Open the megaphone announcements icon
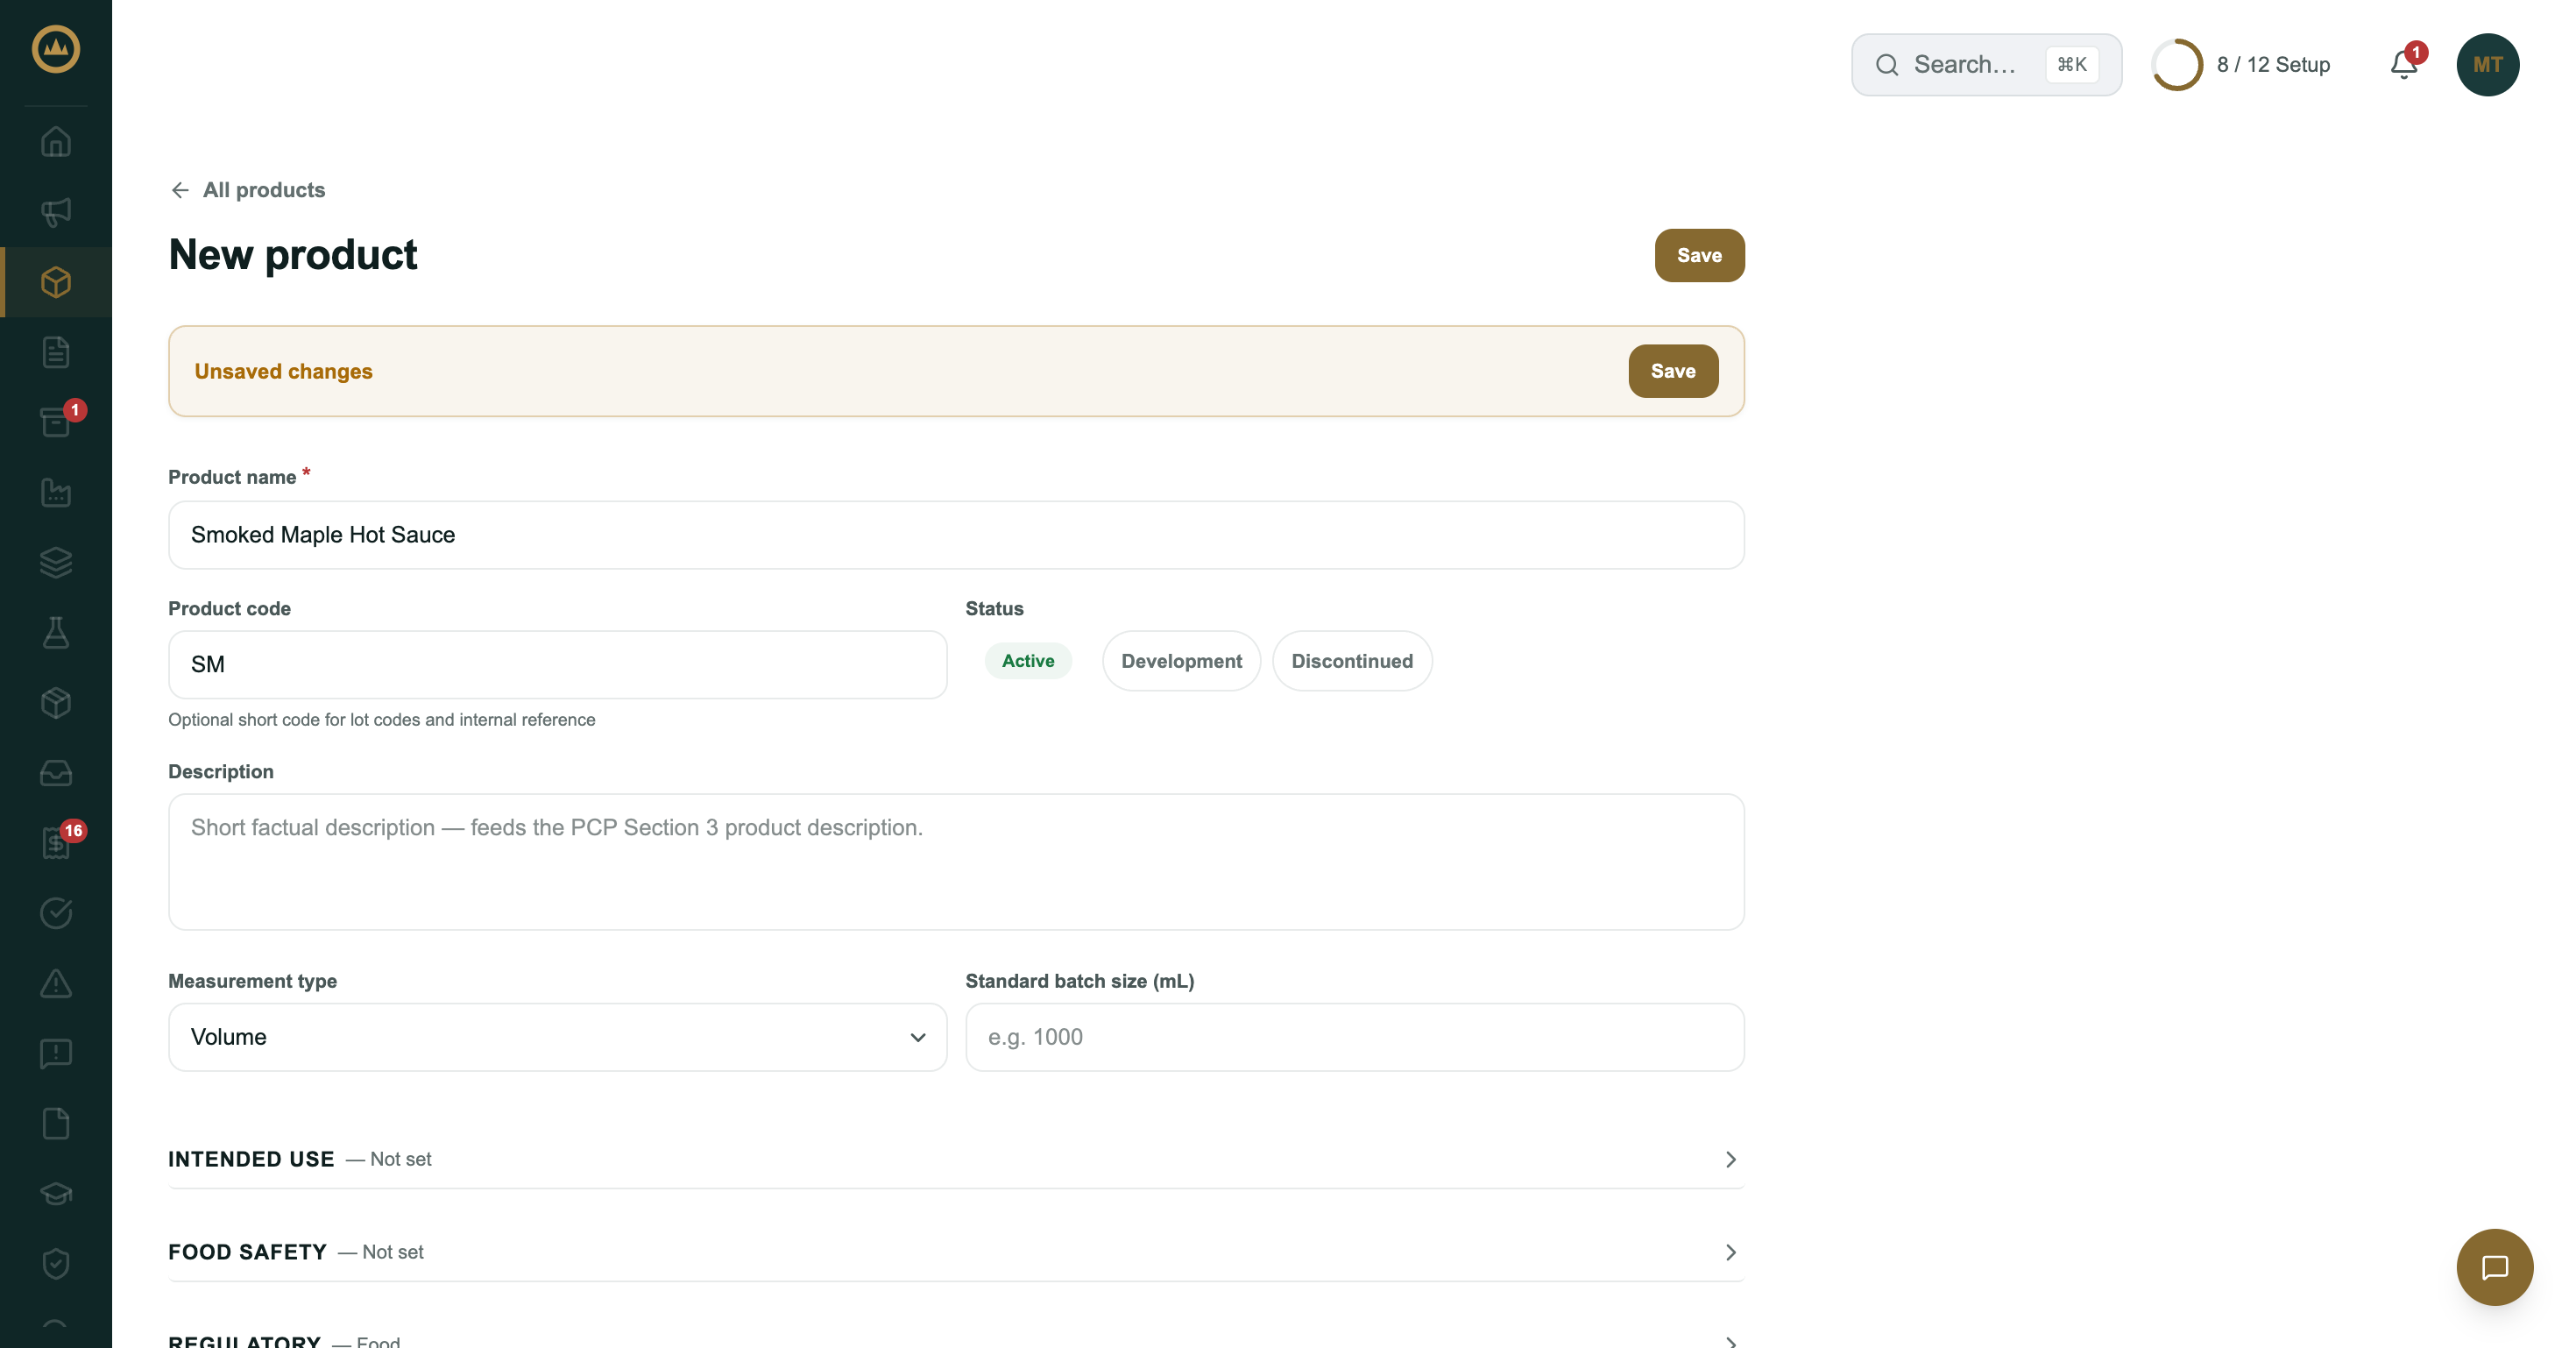 click(x=56, y=212)
